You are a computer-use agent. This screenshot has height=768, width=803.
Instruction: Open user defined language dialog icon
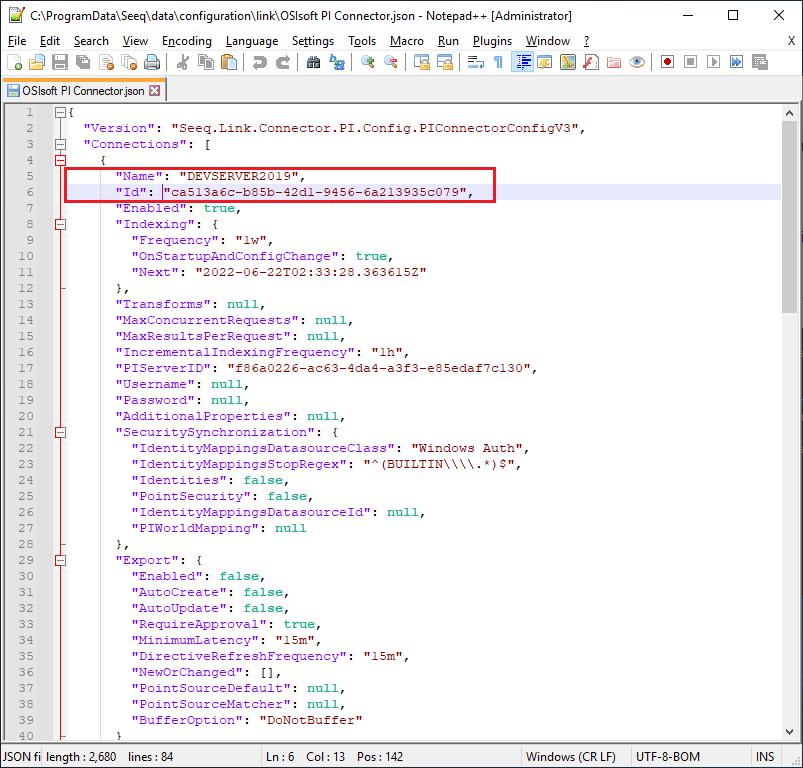(545, 62)
